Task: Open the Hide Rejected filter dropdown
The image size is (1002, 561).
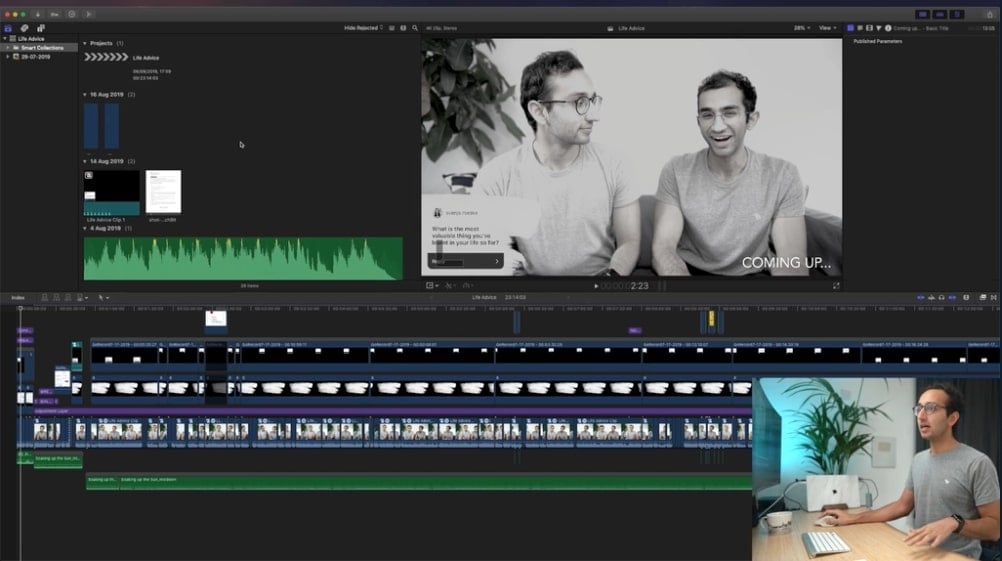Action: [x=363, y=28]
